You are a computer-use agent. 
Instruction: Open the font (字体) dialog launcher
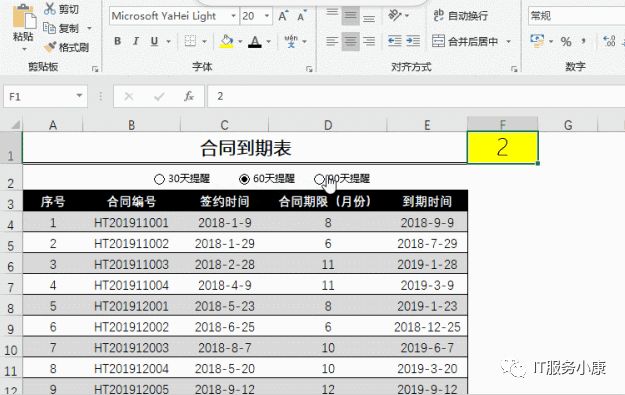pyautogui.click(x=309, y=69)
